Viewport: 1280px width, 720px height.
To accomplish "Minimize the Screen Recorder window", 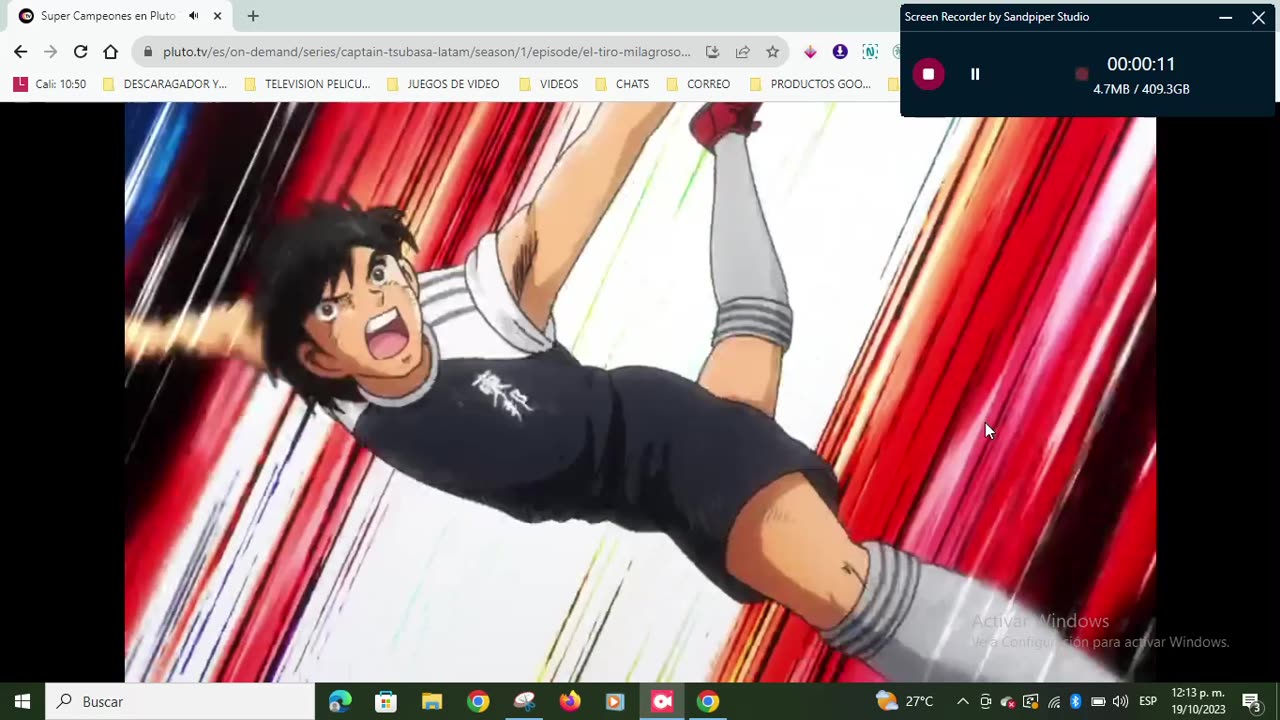I will click(1225, 17).
